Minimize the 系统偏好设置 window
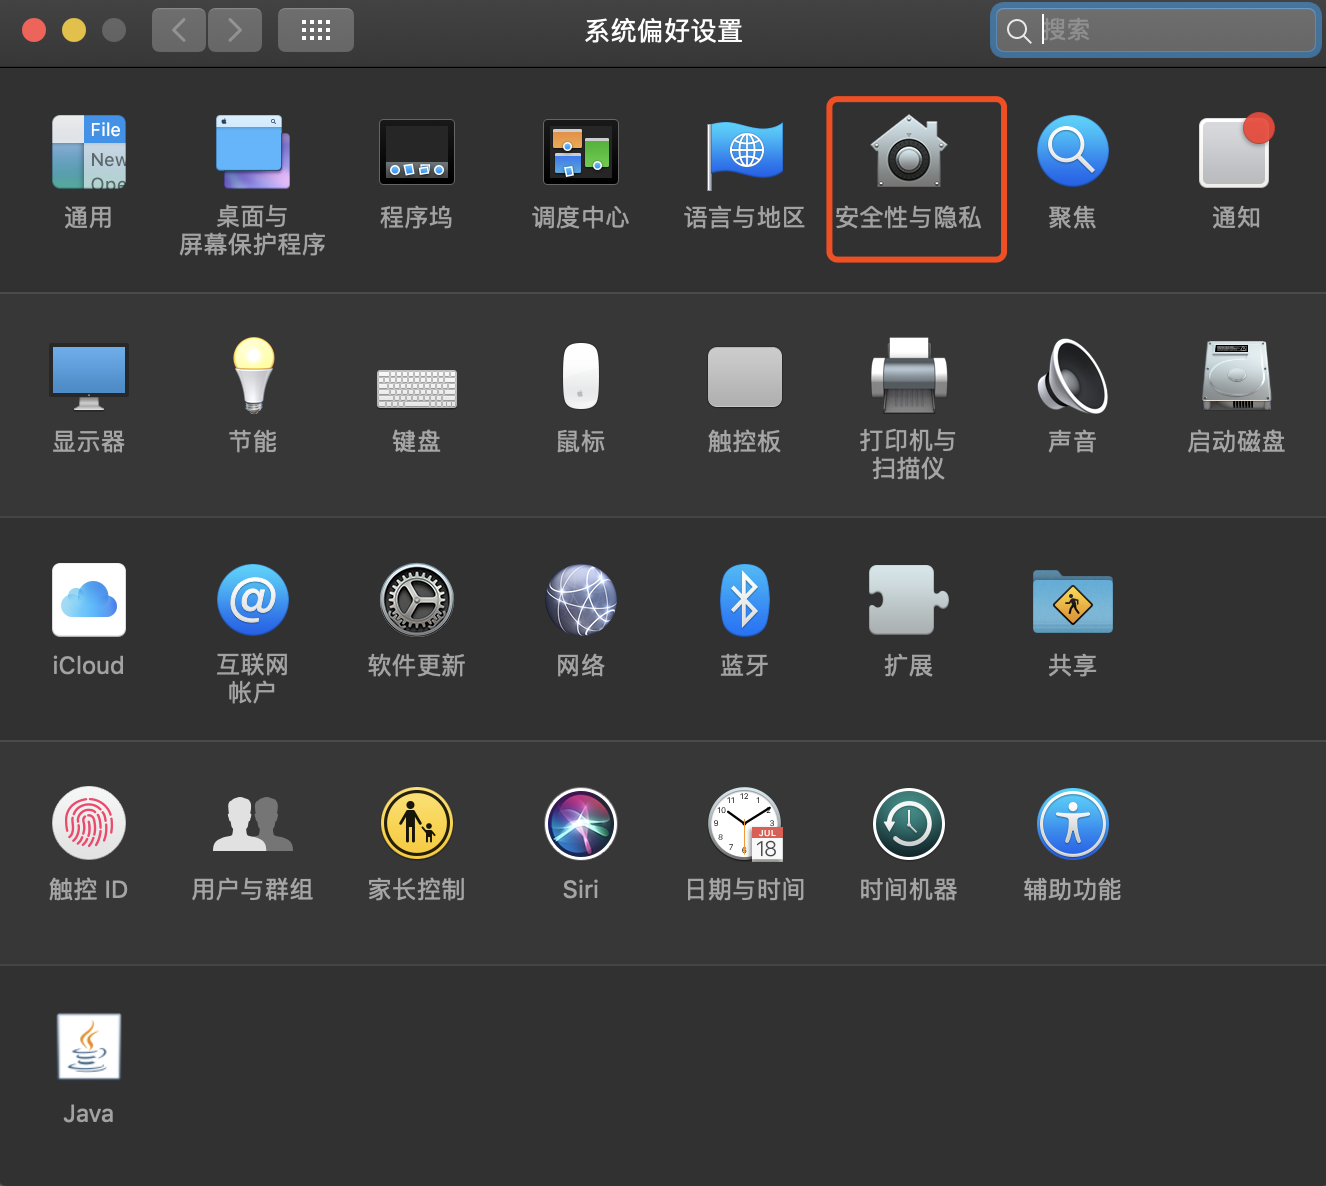This screenshot has width=1326, height=1186. tap(74, 30)
